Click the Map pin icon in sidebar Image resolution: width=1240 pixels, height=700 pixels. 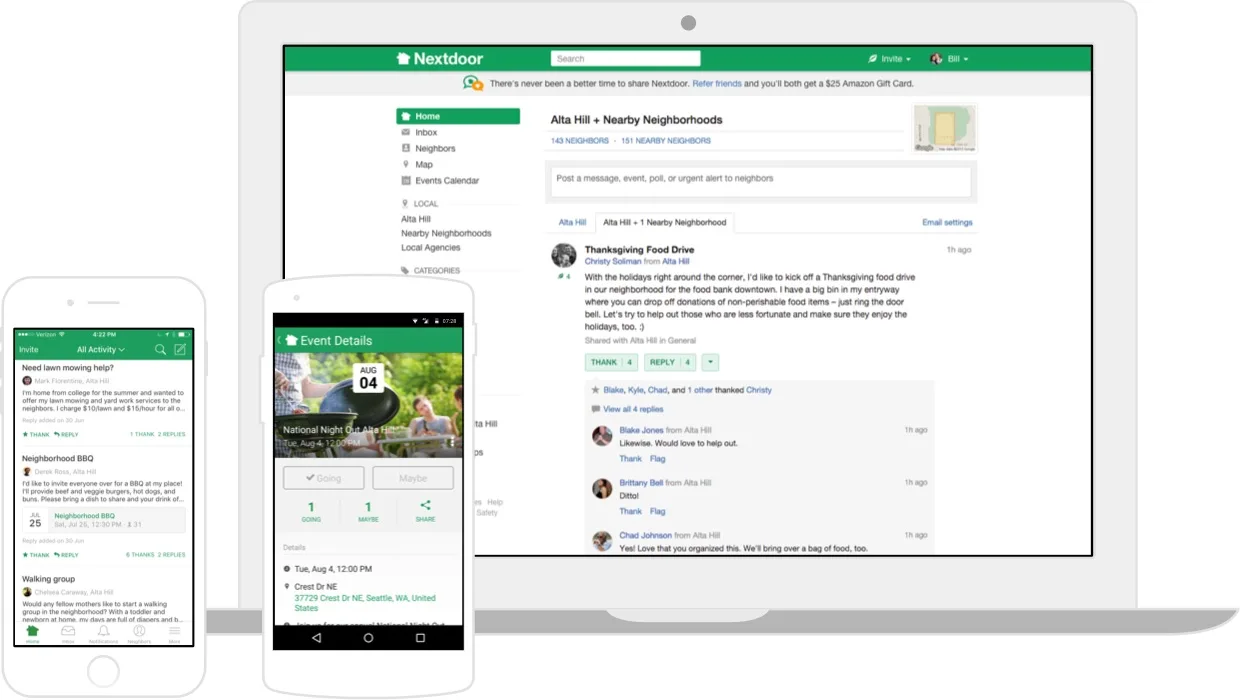point(405,164)
